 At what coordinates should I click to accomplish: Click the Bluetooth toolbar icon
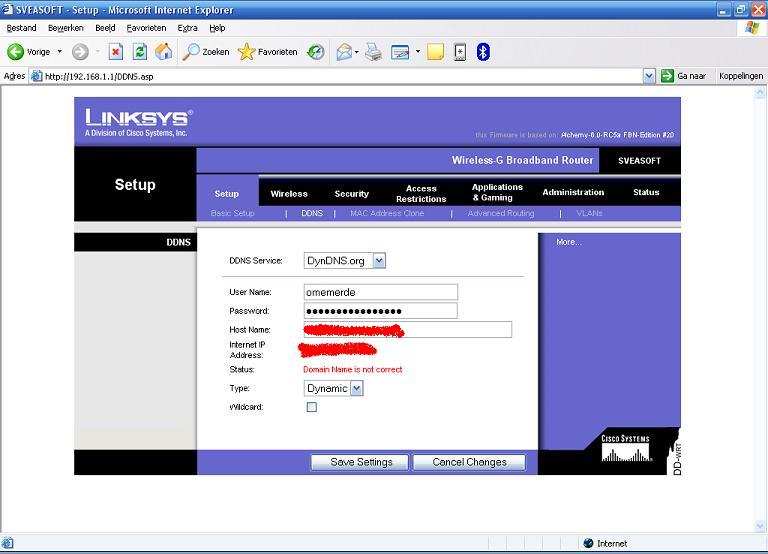pyautogui.click(x=483, y=52)
